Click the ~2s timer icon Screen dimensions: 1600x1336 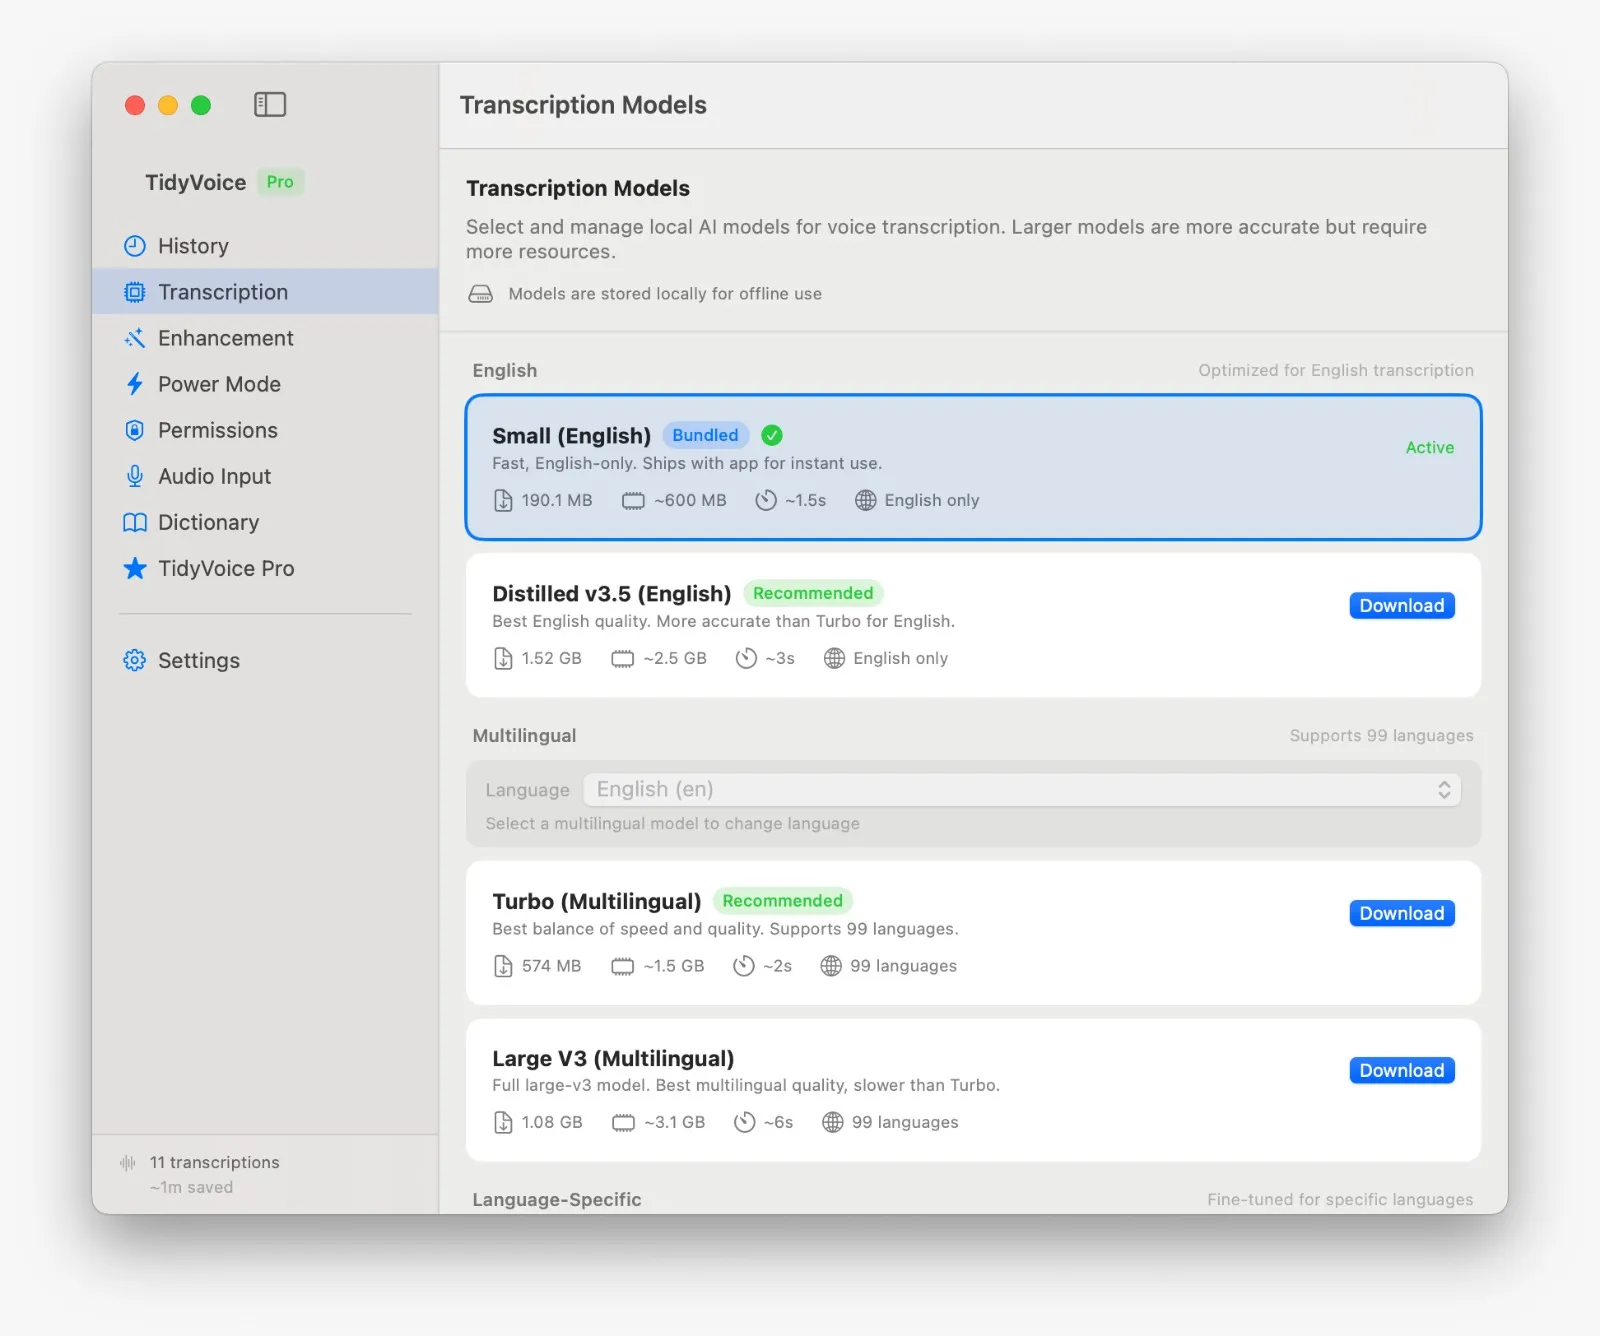tap(744, 966)
